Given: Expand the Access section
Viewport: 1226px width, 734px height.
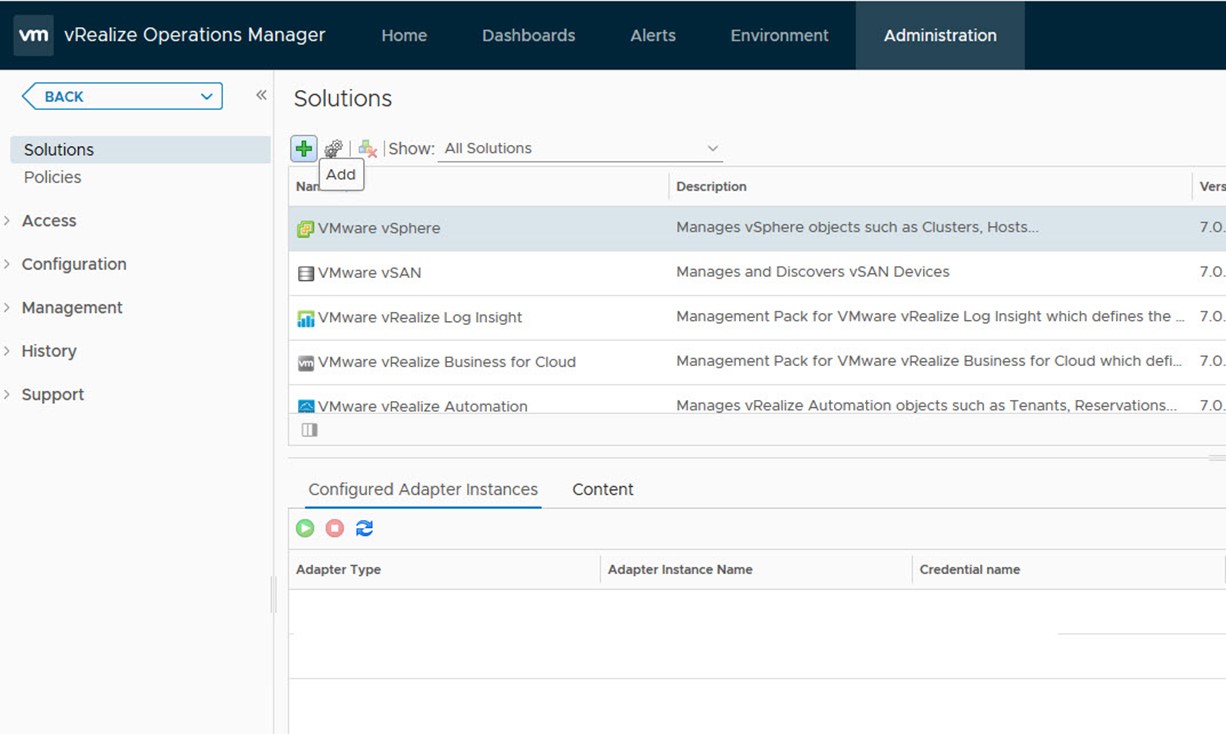Looking at the screenshot, I should tap(7, 221).
